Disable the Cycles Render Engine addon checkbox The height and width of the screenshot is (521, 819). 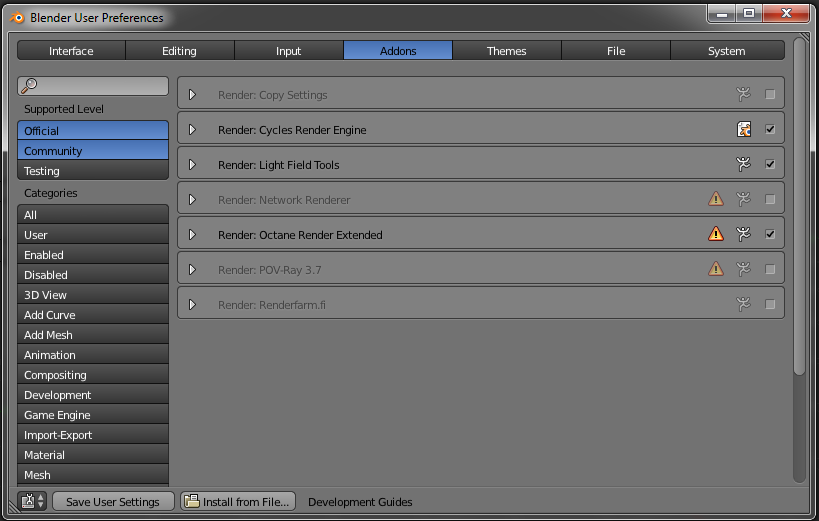click(x=770, y=129)
